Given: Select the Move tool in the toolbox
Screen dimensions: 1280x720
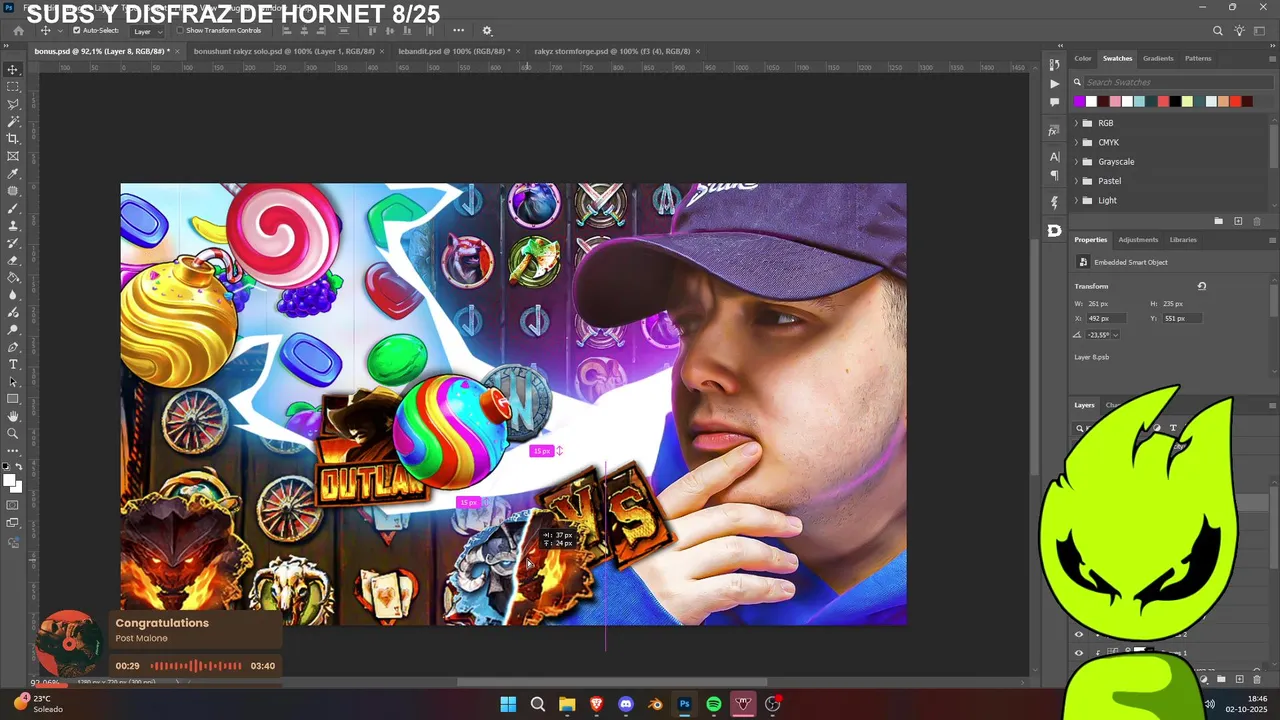Looking at the screenshot, I should tap(13, 69).
